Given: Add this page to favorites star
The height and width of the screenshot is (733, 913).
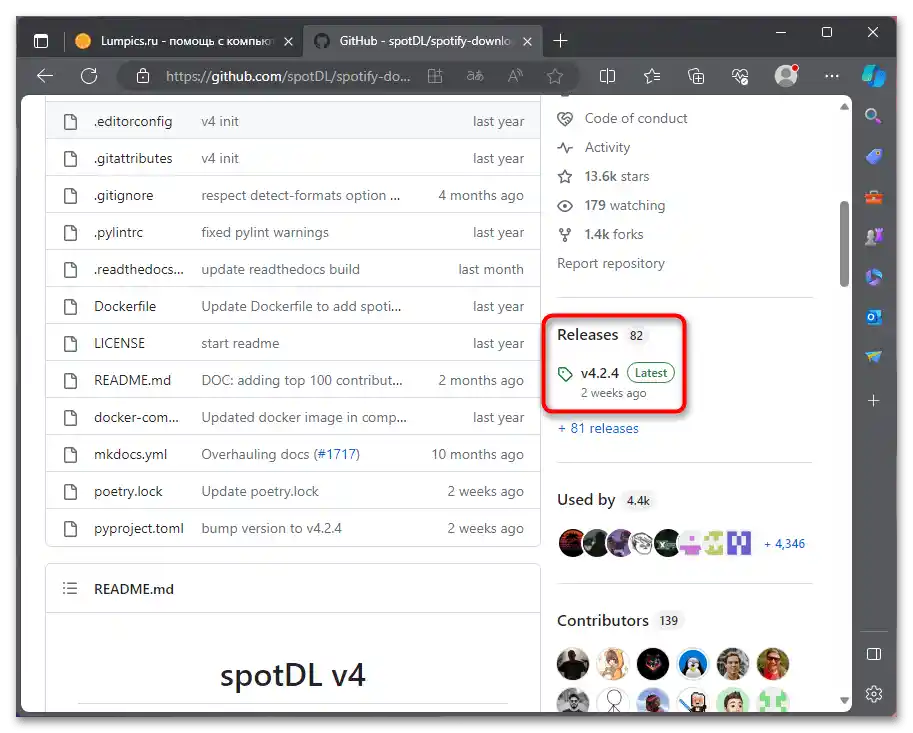Looking at the screenshot, I should tap(555, 76).
